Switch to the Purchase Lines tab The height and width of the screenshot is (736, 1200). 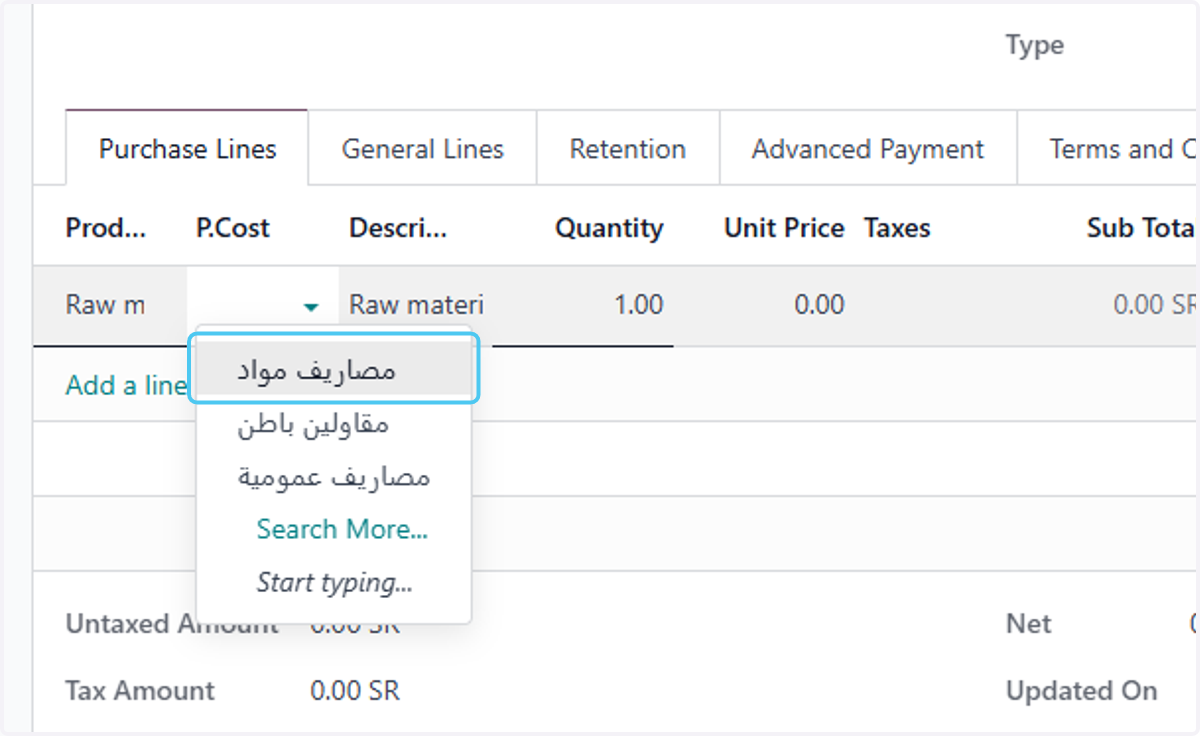pyautogui.click(x=187, y=149)
